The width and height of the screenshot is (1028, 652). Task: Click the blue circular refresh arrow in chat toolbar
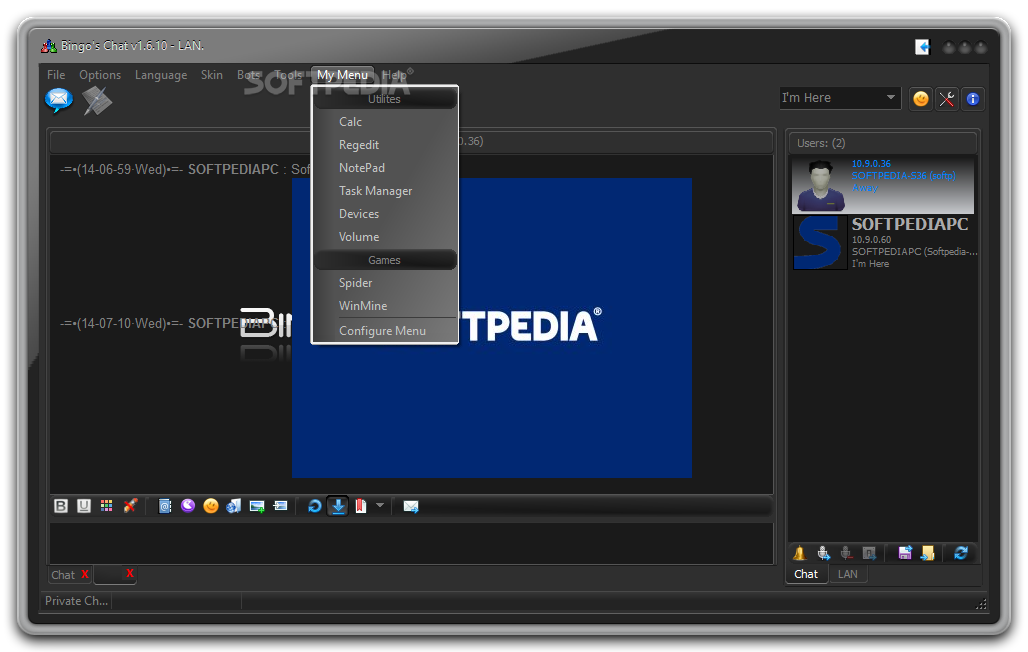click(x=315, y=506)
